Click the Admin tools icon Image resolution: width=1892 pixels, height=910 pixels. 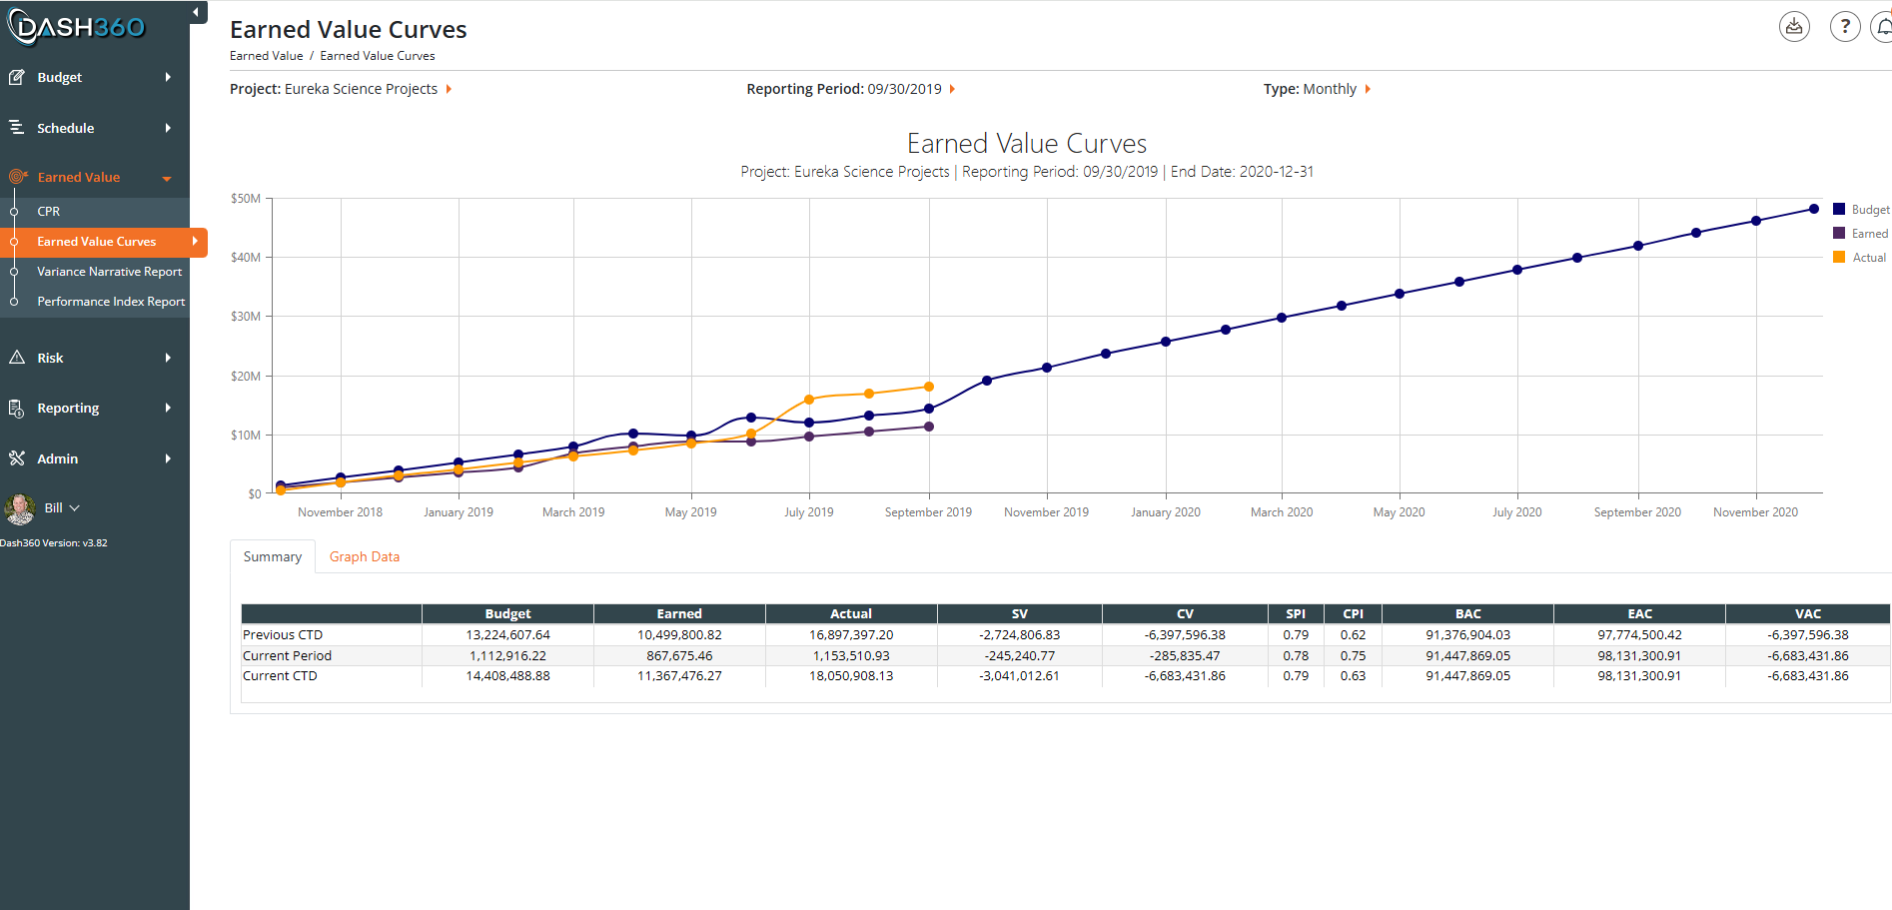17,458
